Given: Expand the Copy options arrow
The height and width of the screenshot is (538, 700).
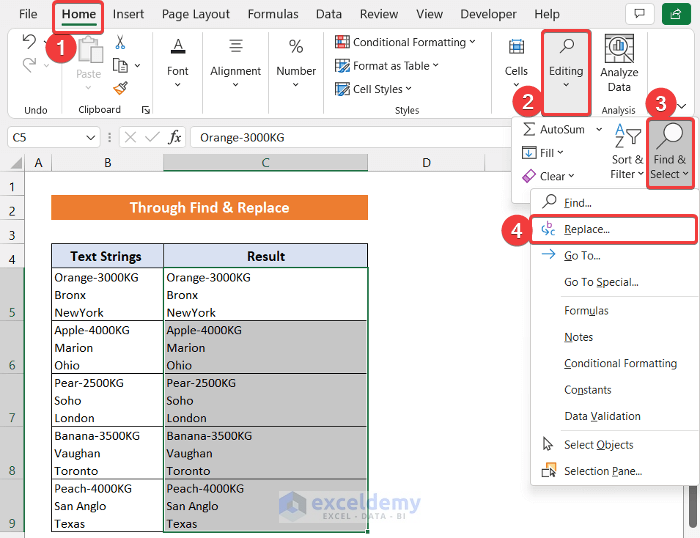Looking at the screenshot, I should 138,66.
